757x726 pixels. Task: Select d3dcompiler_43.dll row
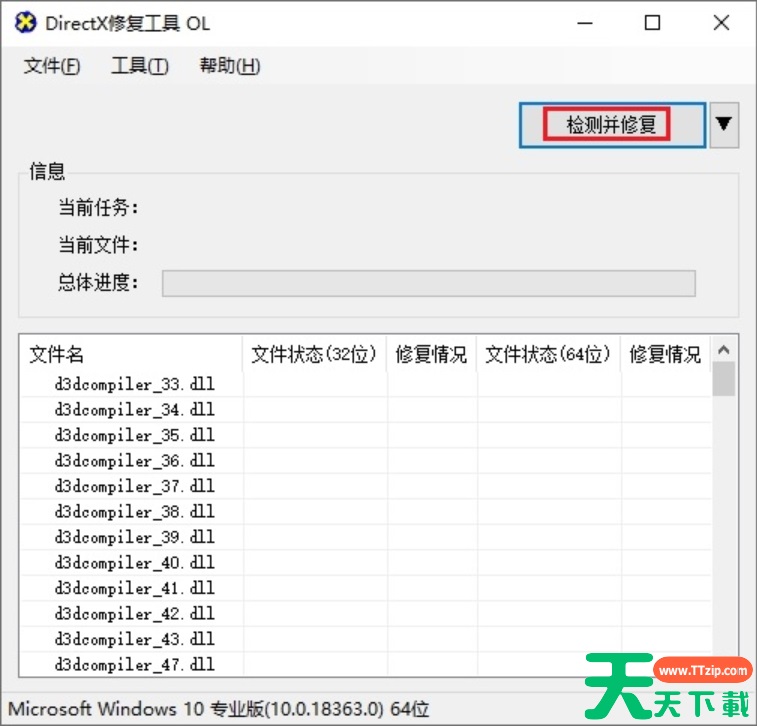pyautogui.click(x=366, y=640)
